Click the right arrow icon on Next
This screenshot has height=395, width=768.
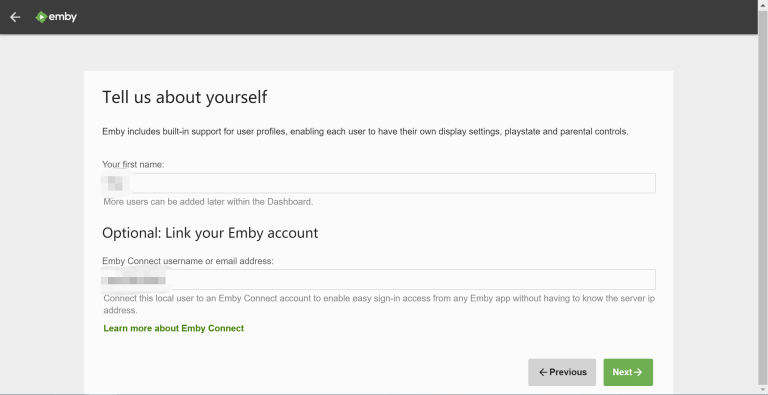coord(638,372)
